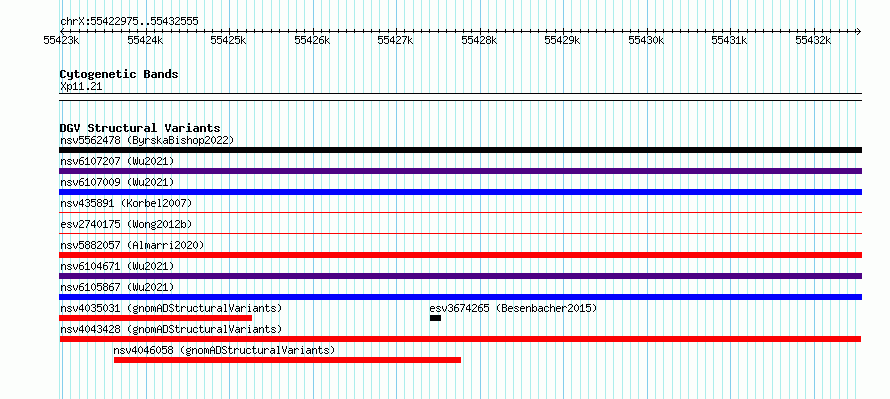Open the esv3674265 (Besenbacher2015) label
Screen dimensions: 890x399
pos(513,308)
